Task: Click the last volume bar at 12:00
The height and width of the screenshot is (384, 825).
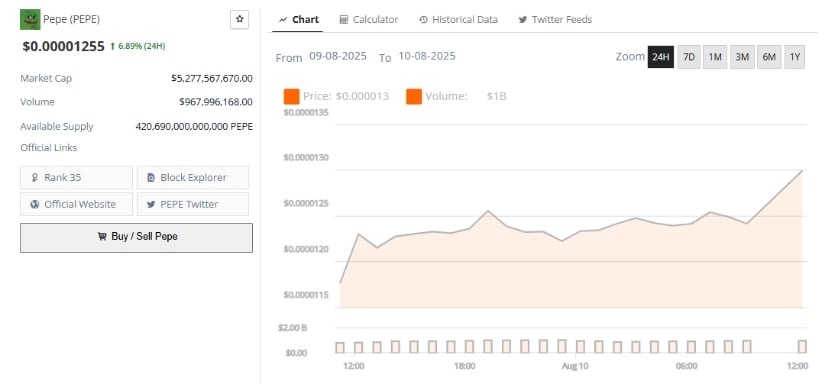Action: [x=802, y=347]
